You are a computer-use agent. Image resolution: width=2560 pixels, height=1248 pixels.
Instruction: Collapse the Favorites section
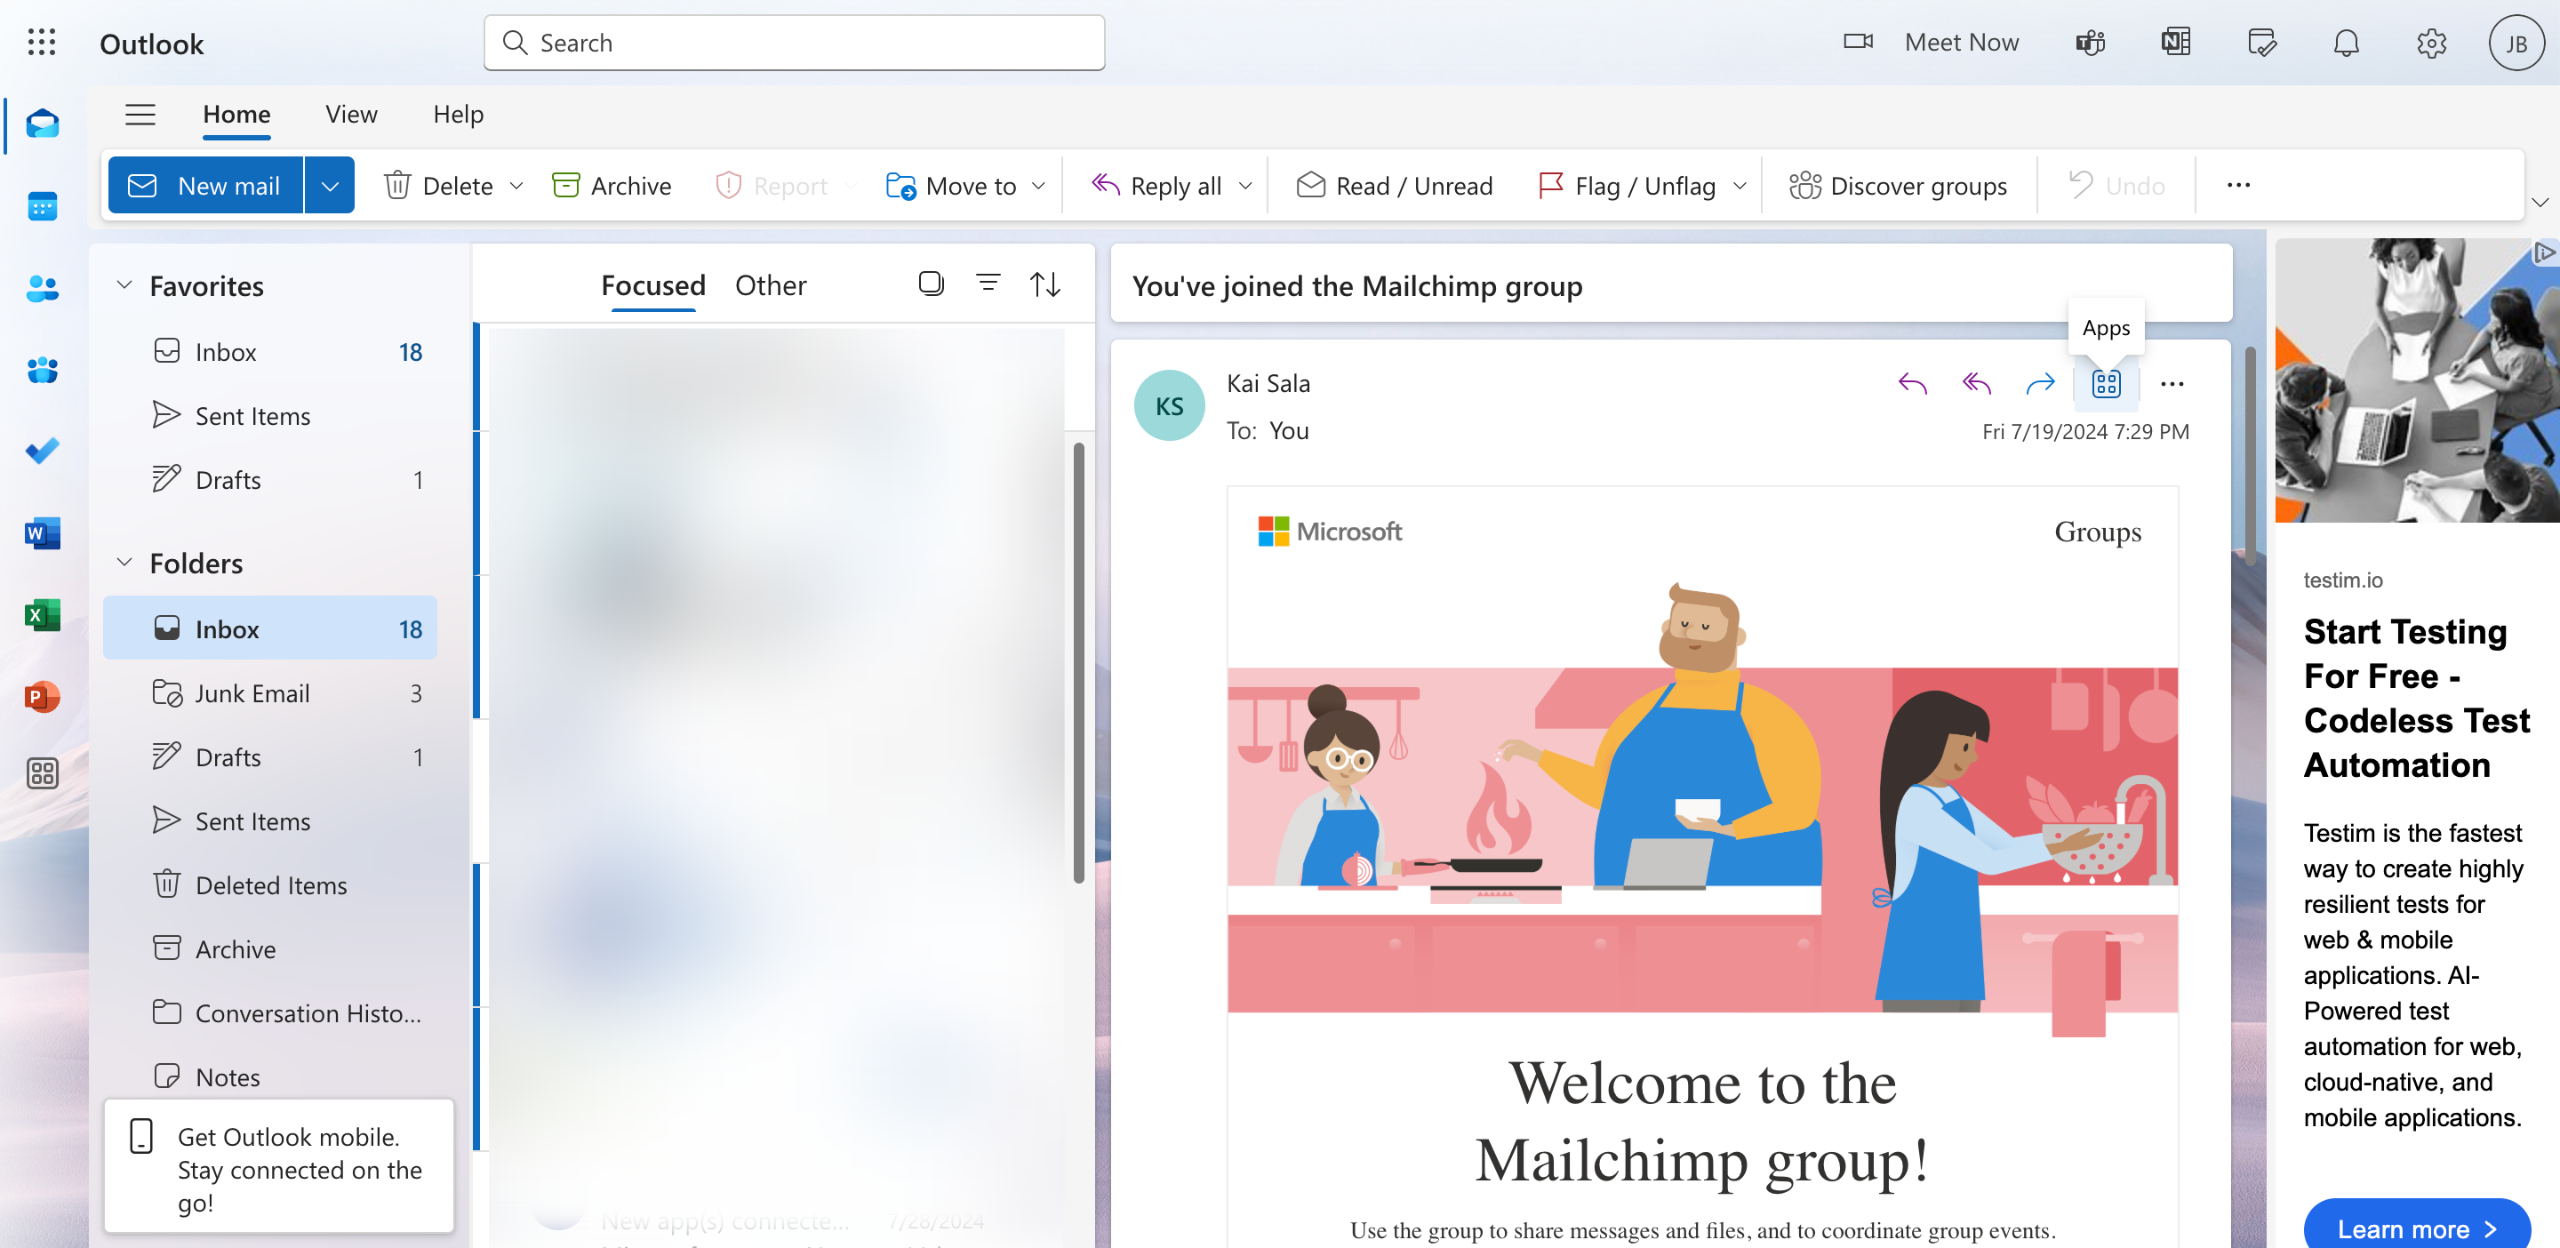(x=124, y=286)
